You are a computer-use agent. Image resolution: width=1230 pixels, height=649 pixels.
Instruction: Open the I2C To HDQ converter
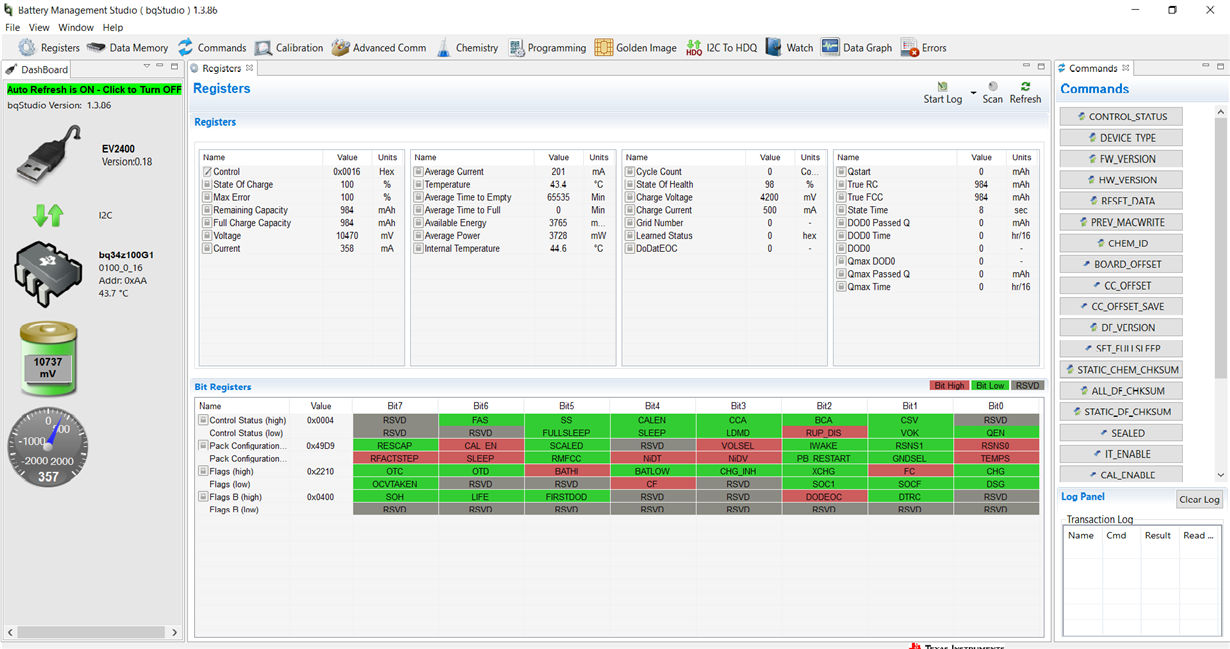722,48
